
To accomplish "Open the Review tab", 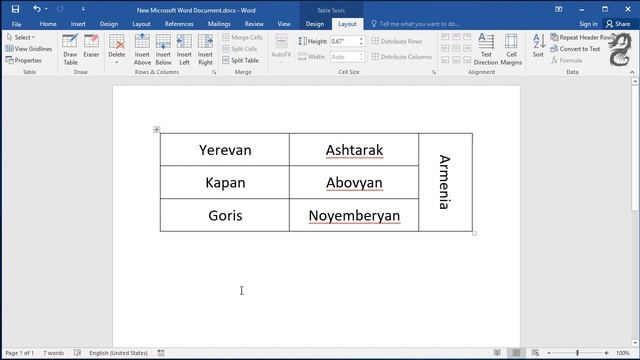I will pyautogui.click(x=254, y=24).
